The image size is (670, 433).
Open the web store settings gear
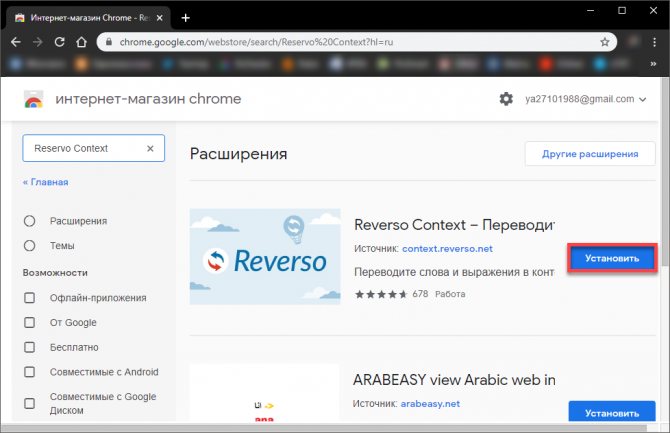[506, 99]
